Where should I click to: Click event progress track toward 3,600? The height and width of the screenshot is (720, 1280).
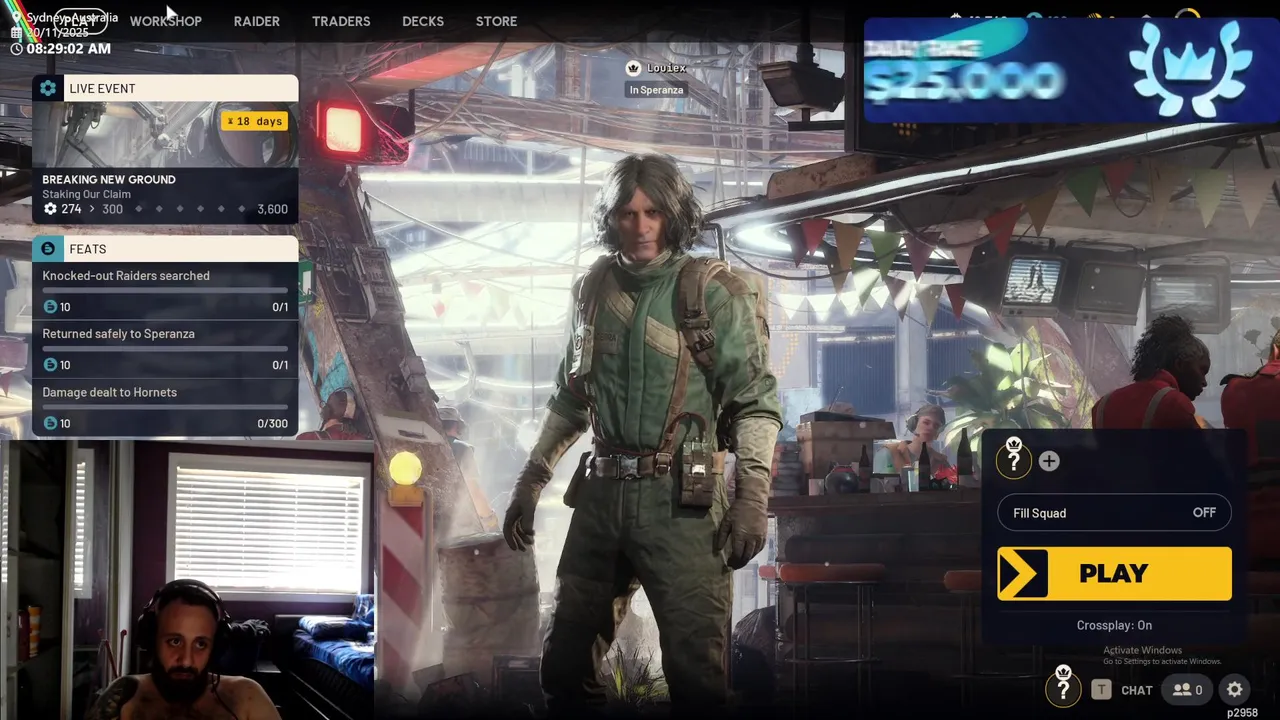click(190, 209)
